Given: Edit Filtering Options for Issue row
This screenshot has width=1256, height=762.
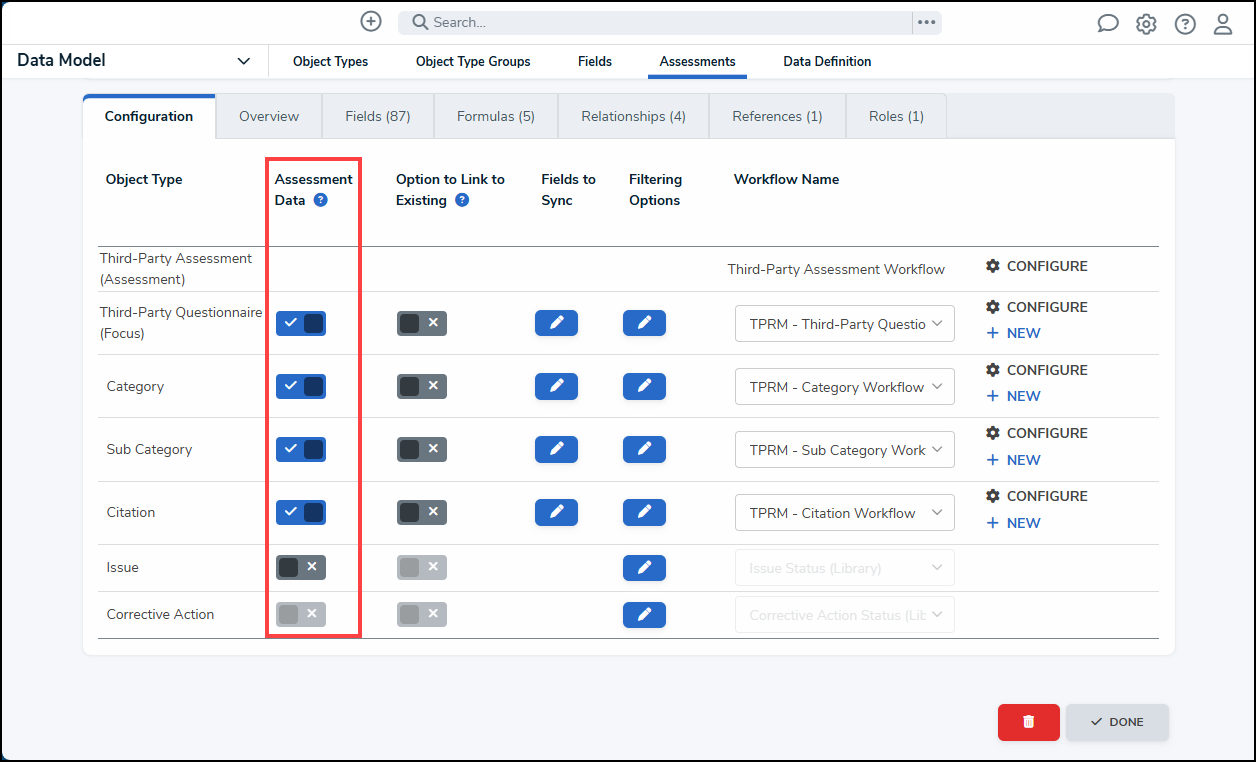Looking at the screenshot, I should (644, 568).
